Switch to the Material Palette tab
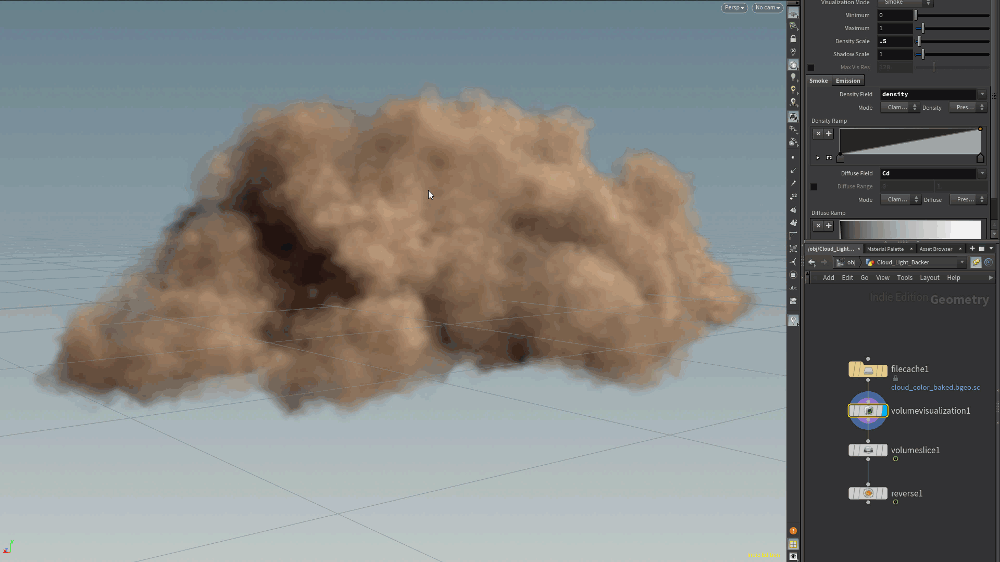 pyautogui.click(x=886, y=249)
